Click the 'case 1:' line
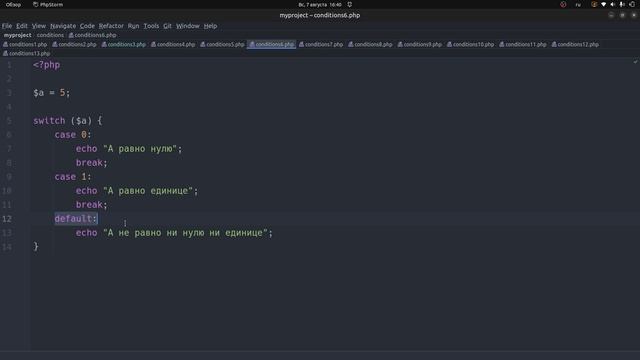The height and width of the screenshot is (360, 640). (73, 177)
